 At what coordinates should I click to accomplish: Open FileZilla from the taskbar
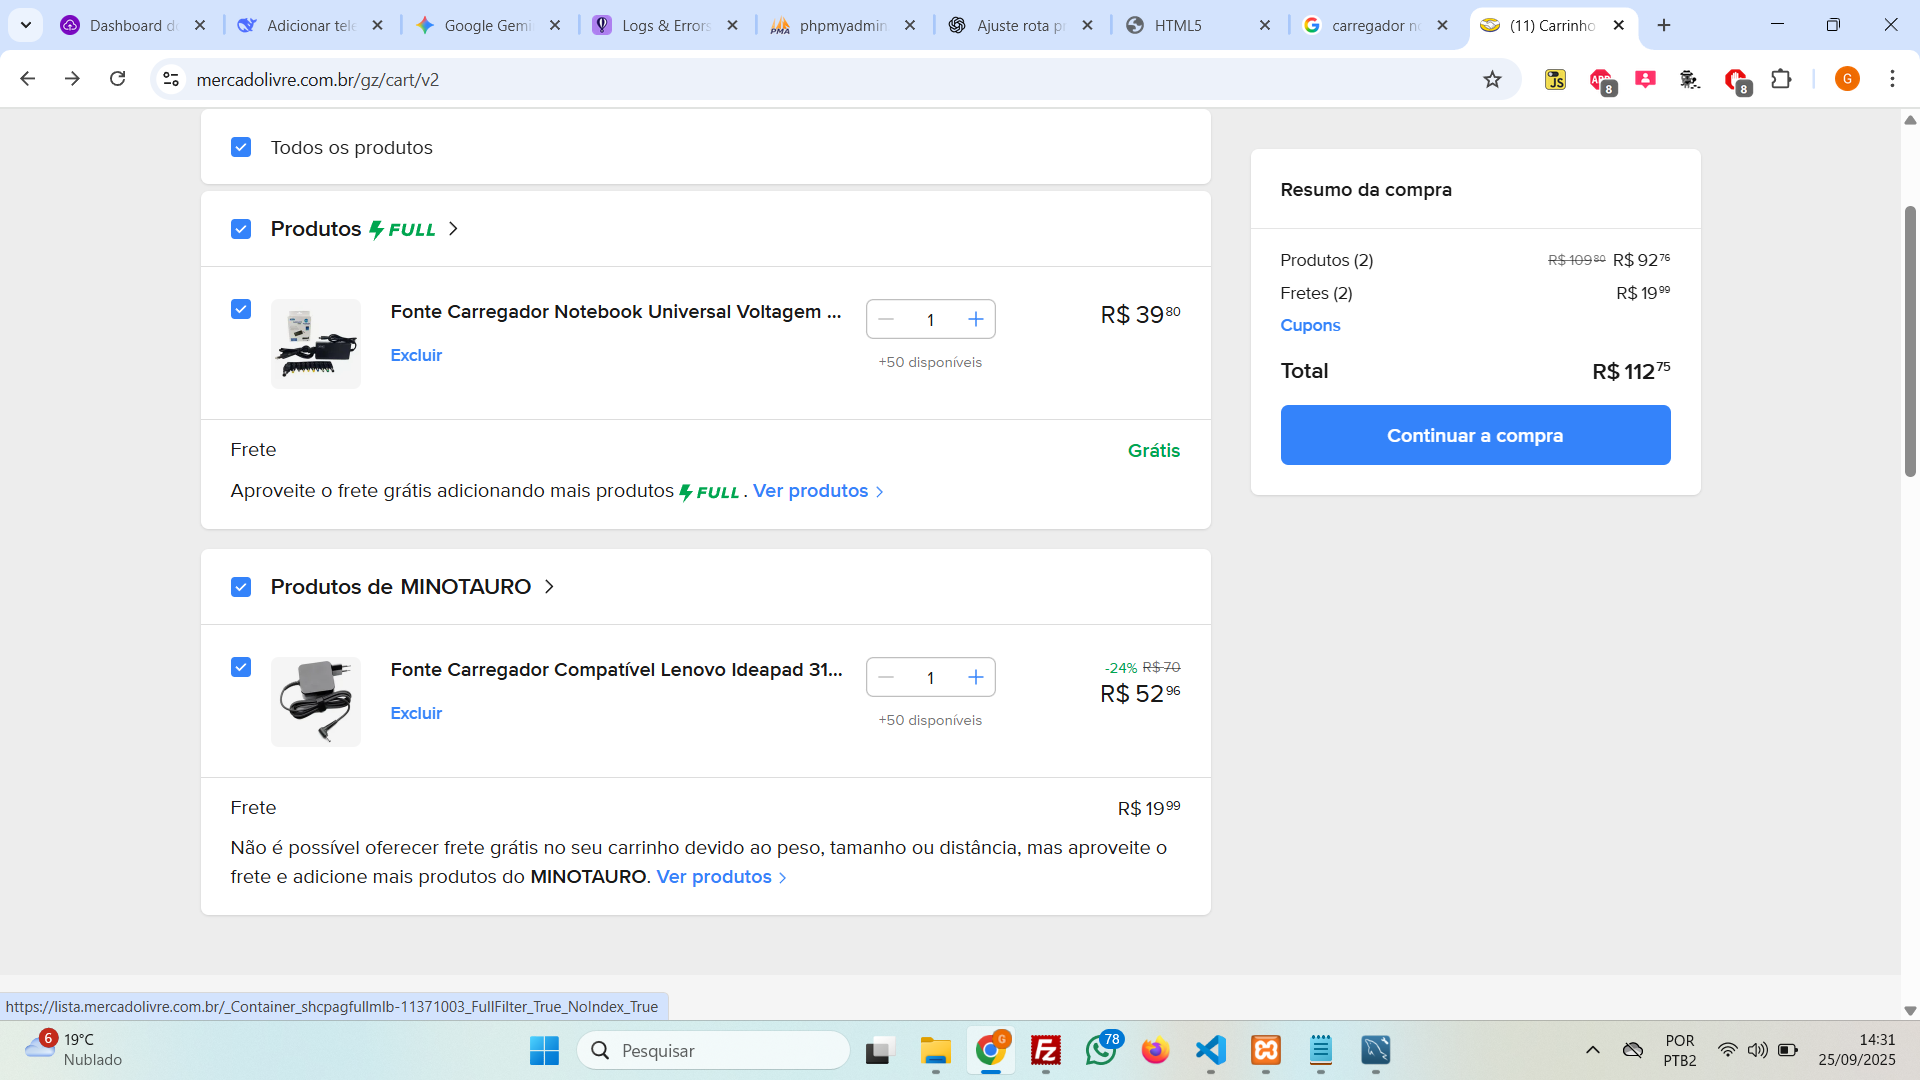coord(1045,1050)
